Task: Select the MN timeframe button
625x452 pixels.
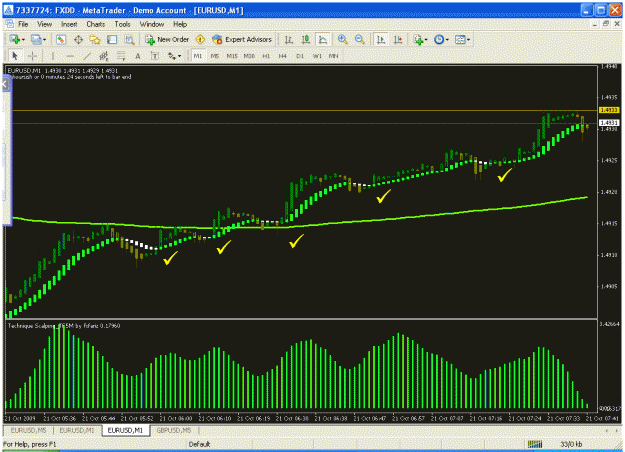Action: [334, 56]
